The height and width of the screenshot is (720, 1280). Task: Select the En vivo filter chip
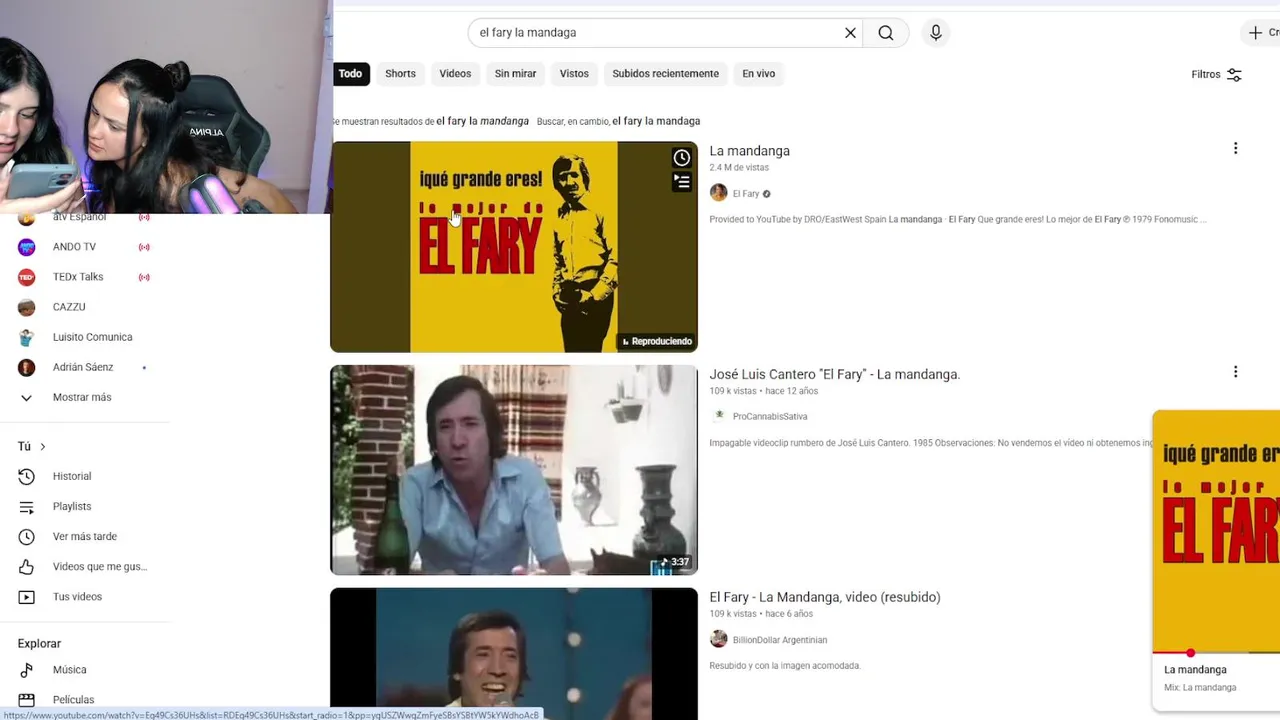tap(758, 74)
